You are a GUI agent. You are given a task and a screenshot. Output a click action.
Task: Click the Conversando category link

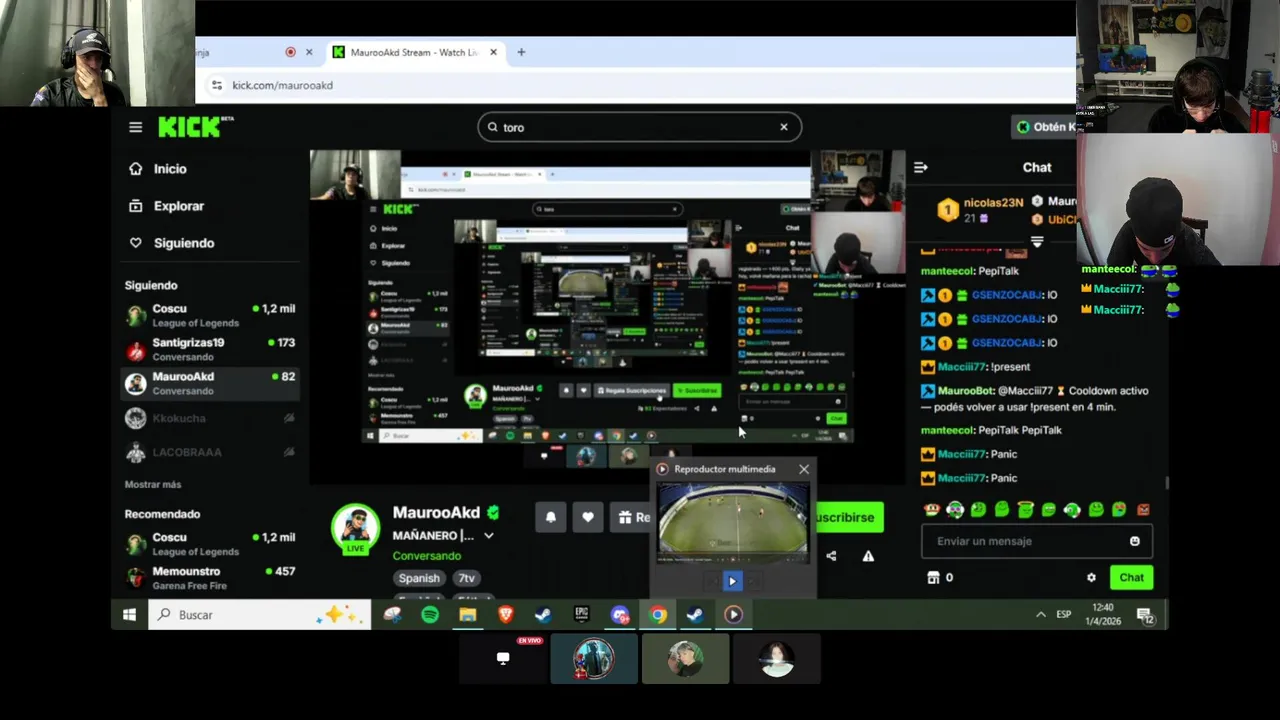coord(427,556)
